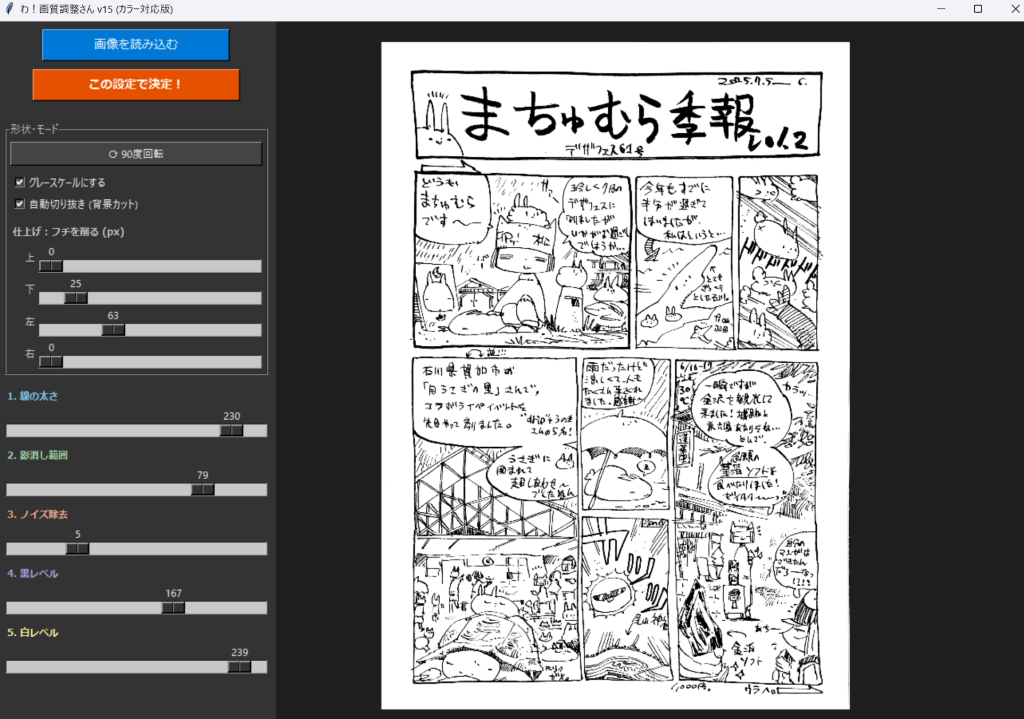Click the 左 edge-trim slider handle
Image resolution: width=1024 pixels, height=719 pixels.
click(113, 330)
